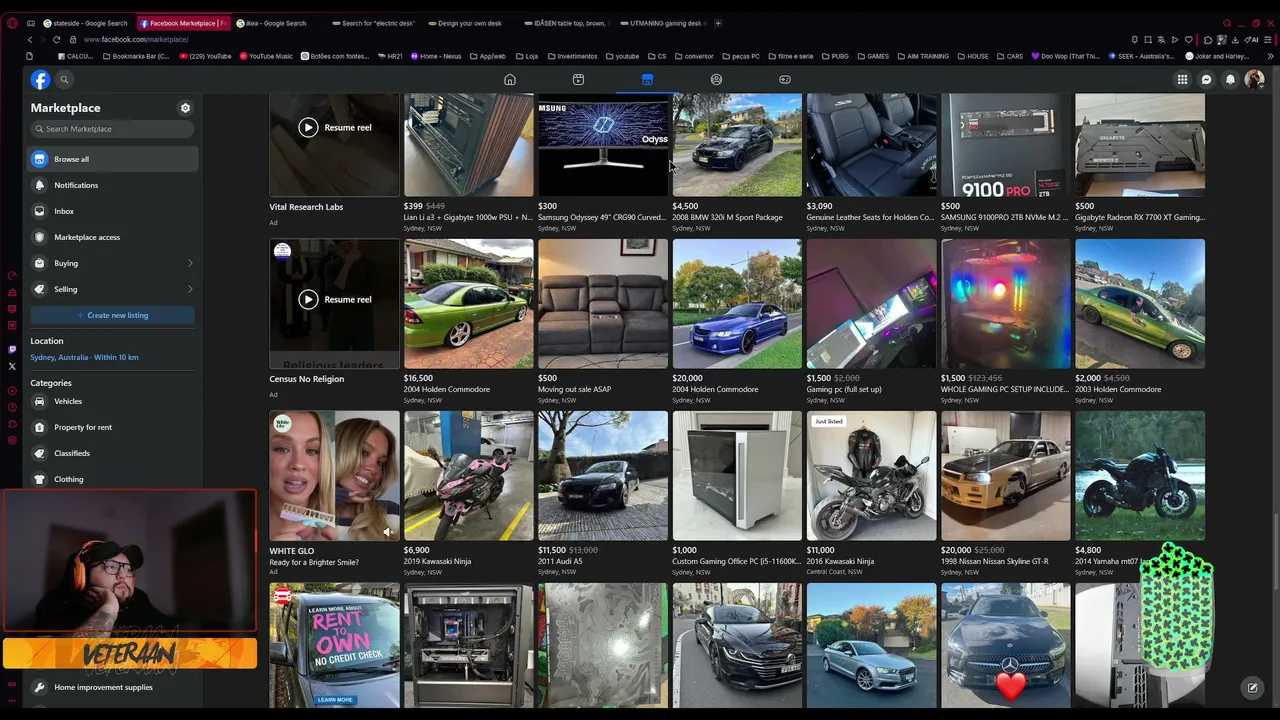The image size is (1280, 720).
Task: Open the Marketplace access item
Action: [x=113, y=237]
